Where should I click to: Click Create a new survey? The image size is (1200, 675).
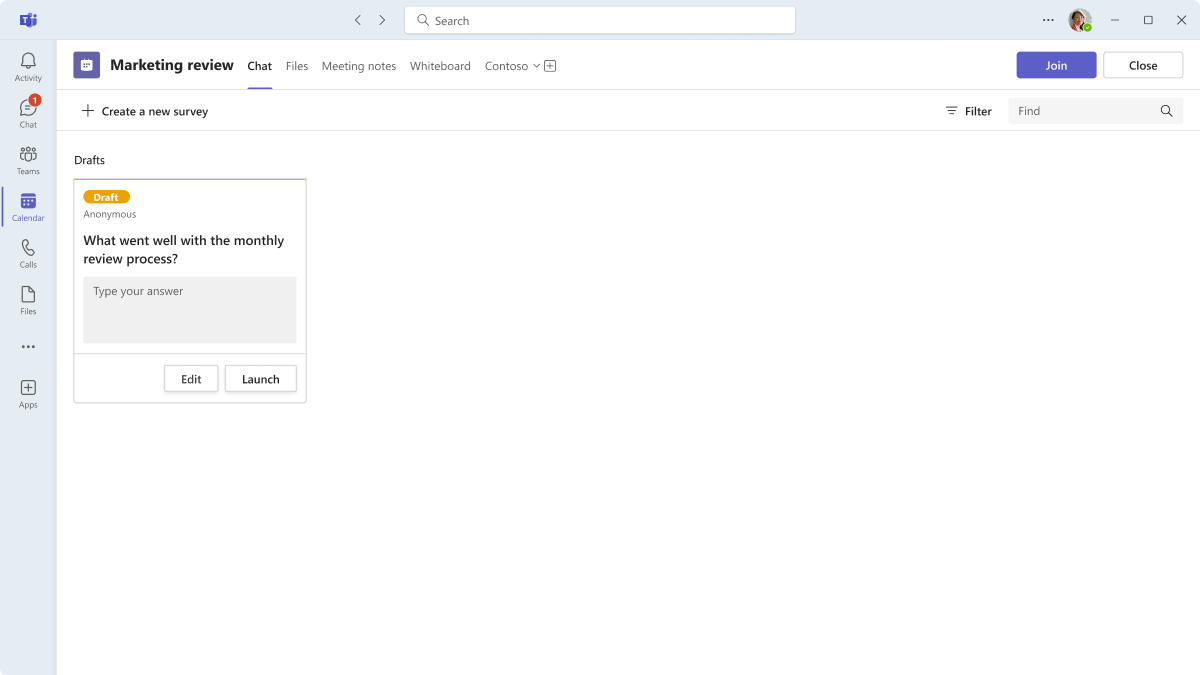145,111
